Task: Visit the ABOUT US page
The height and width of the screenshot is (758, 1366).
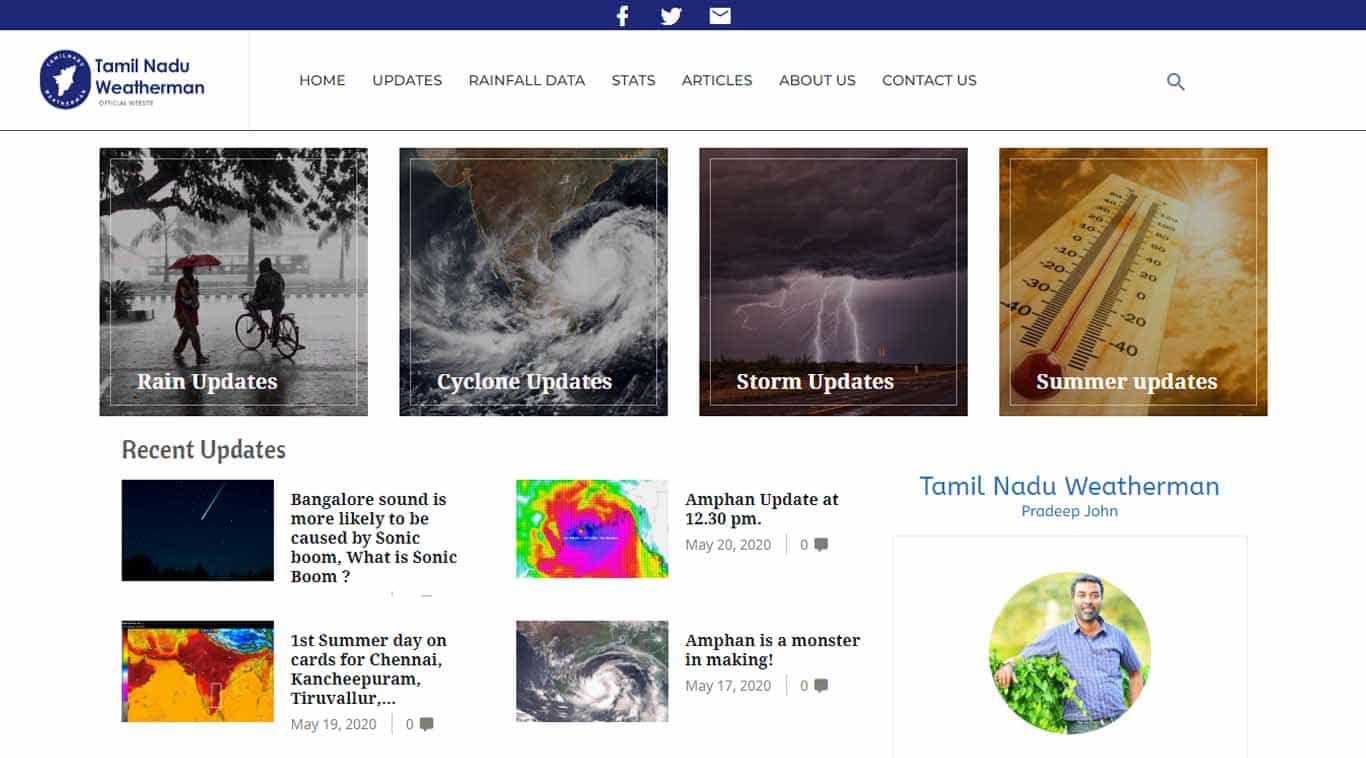Action: (x=817, y=80)
